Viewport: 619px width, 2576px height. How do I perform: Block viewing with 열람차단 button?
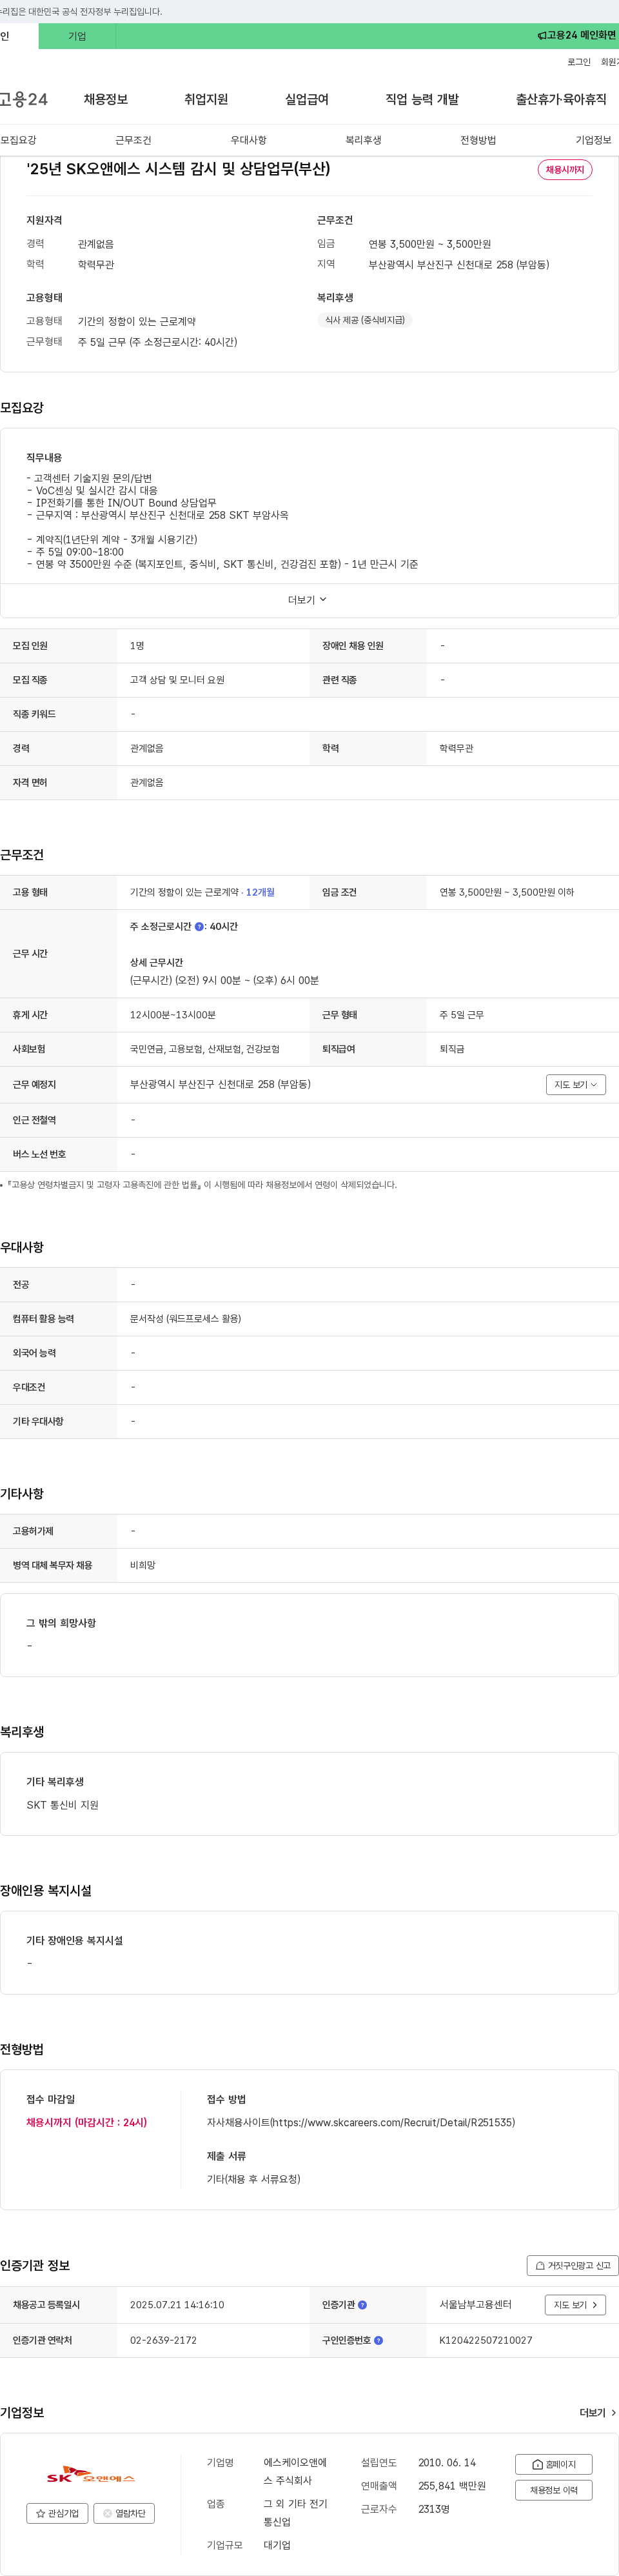click(124, 2513)
